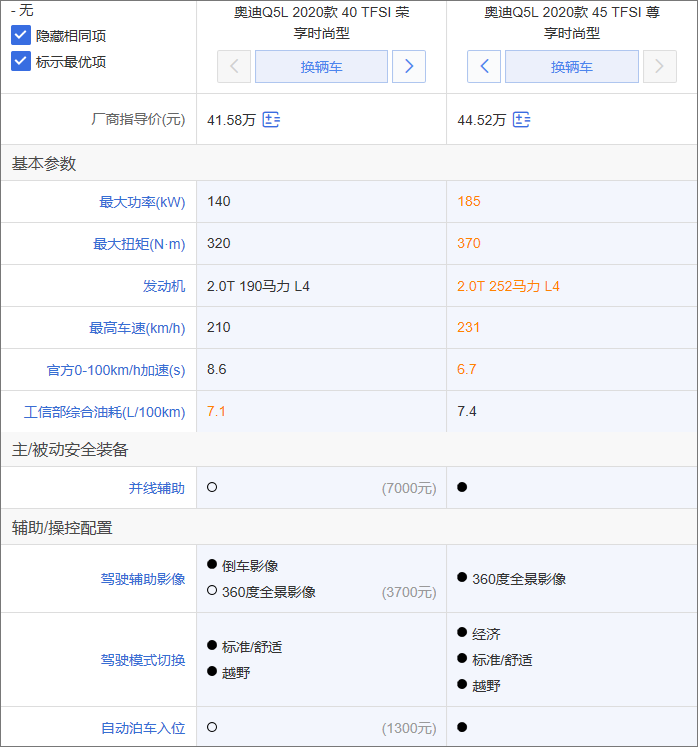
Task: Click the 基本参数 section header
Action: tap(44, 163)
